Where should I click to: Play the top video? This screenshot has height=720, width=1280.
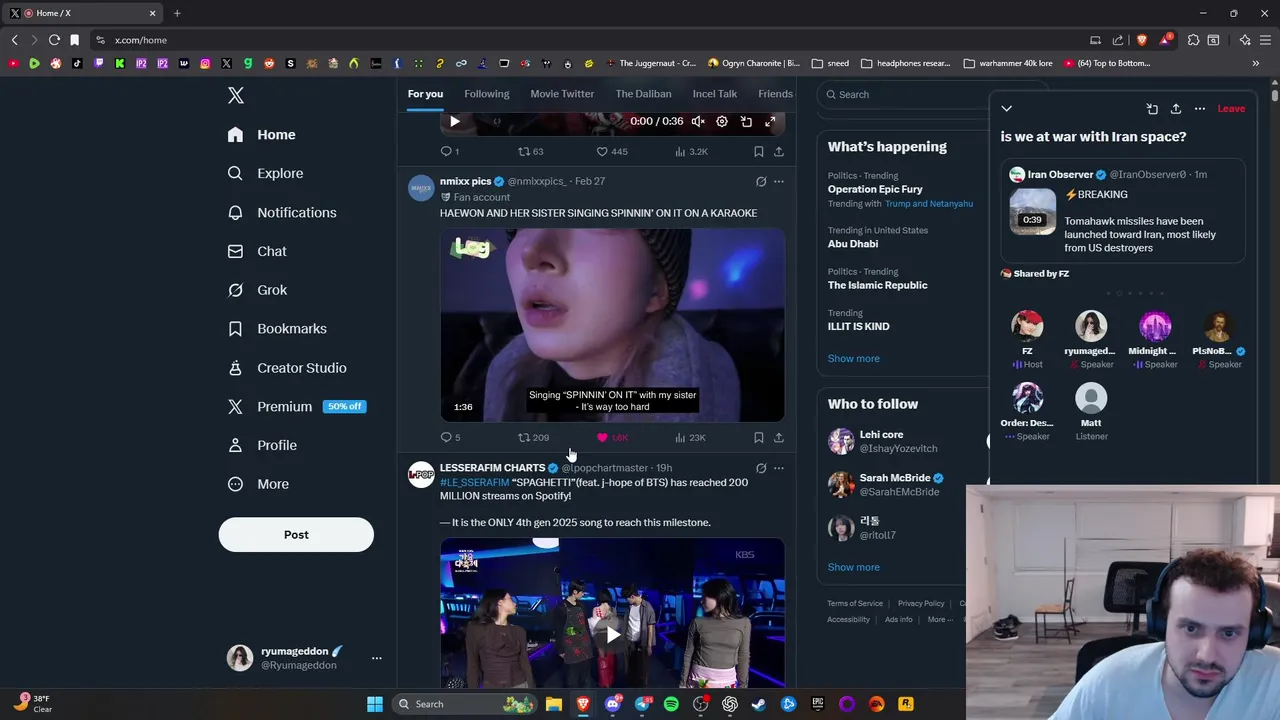click(455, 121)
